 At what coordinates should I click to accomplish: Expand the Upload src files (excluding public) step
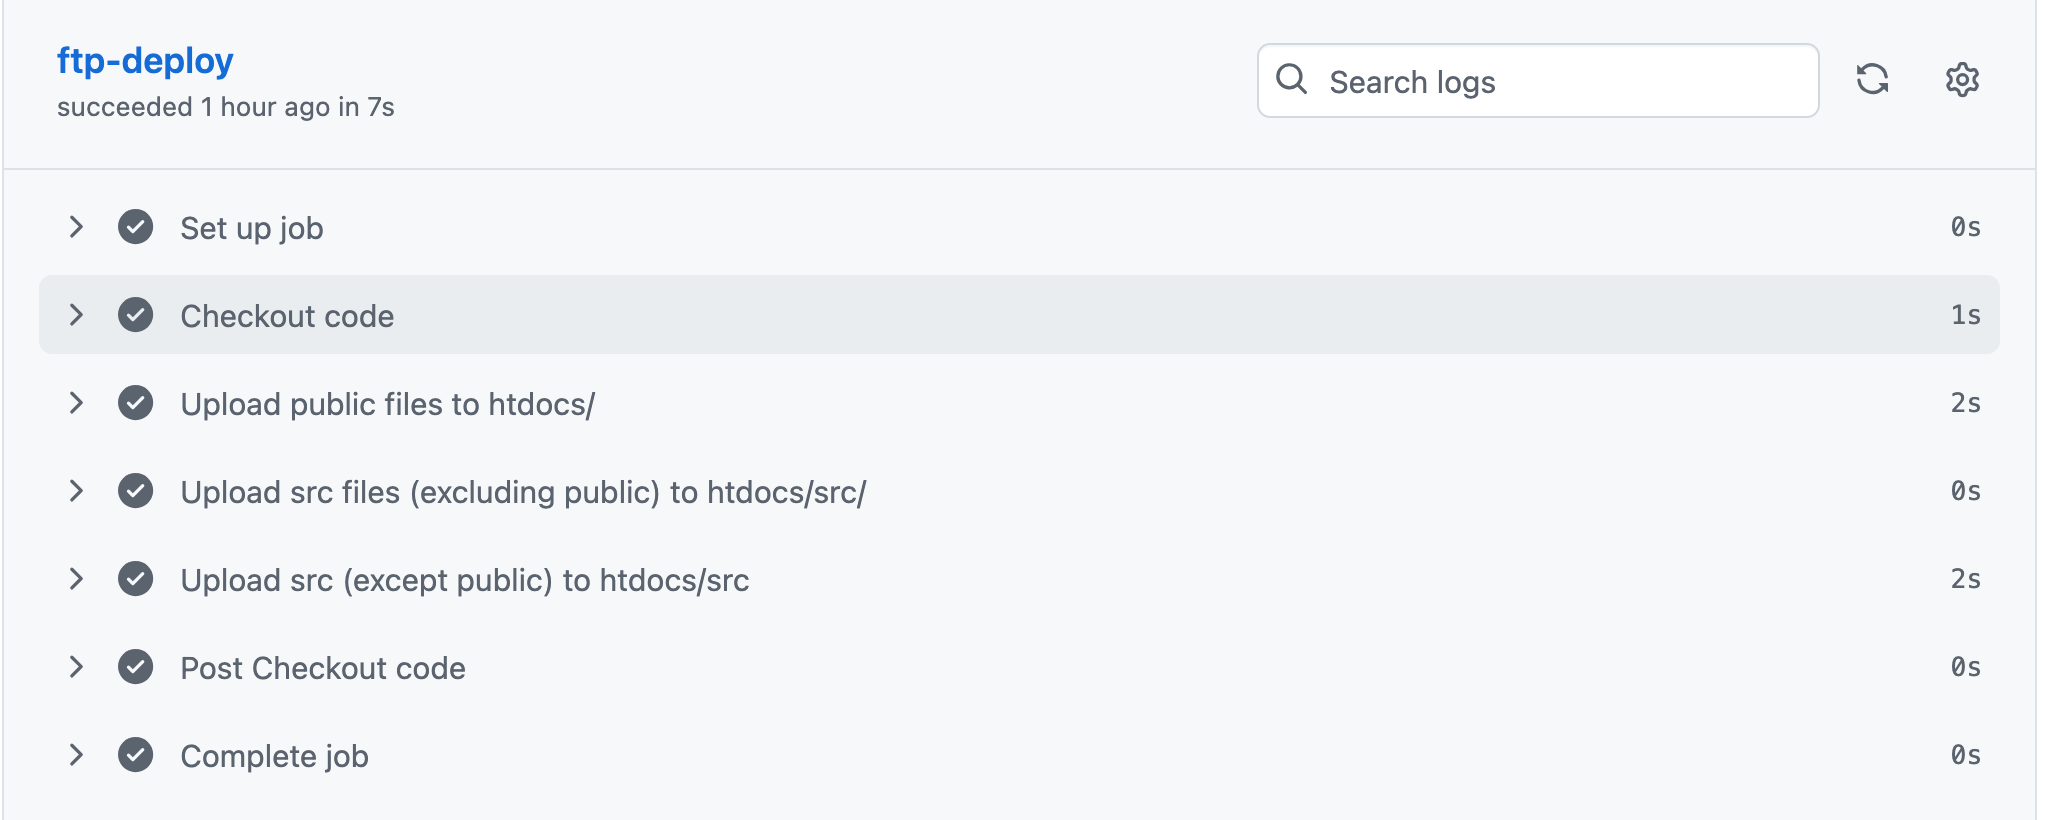(x=76, y=491)
